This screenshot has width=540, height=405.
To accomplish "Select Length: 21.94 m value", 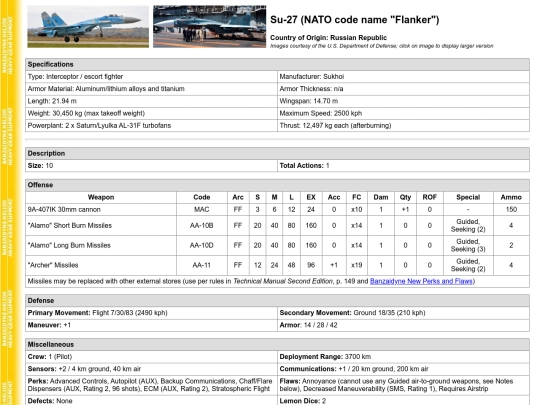I will [x=52, y=101].
